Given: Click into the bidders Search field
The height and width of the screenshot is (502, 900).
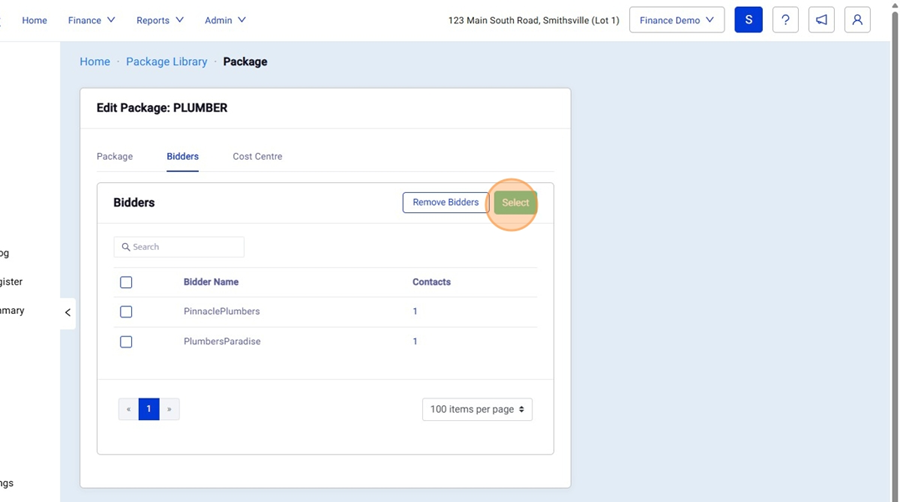Looking at the screenshot, I should coord(180,247).
